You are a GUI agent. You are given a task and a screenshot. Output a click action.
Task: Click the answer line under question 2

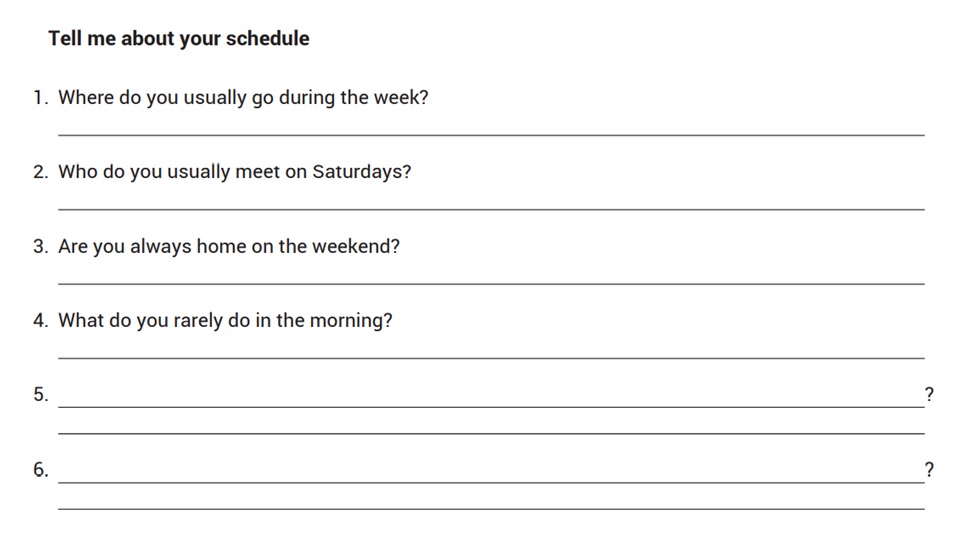pos(491,209)
